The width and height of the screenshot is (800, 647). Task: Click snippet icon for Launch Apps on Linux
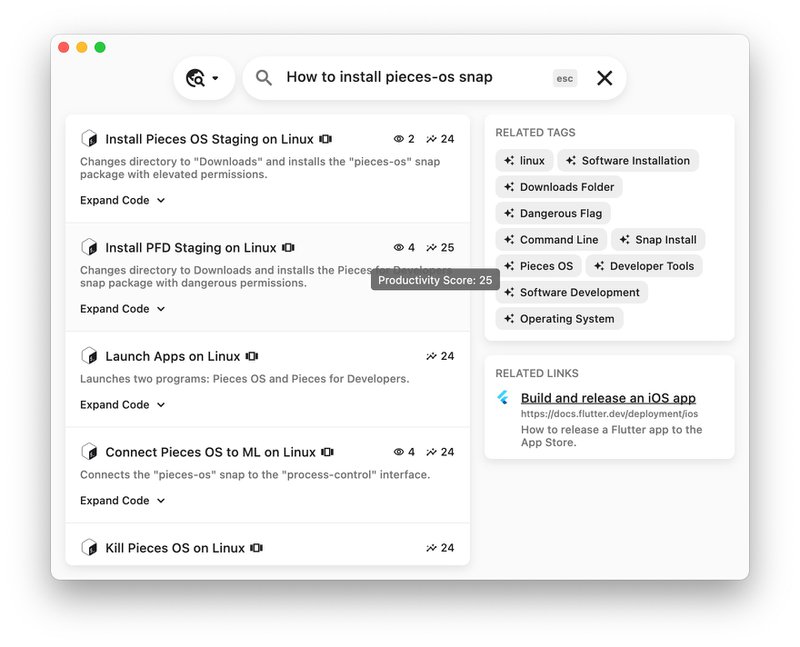[x=89, y=356]
